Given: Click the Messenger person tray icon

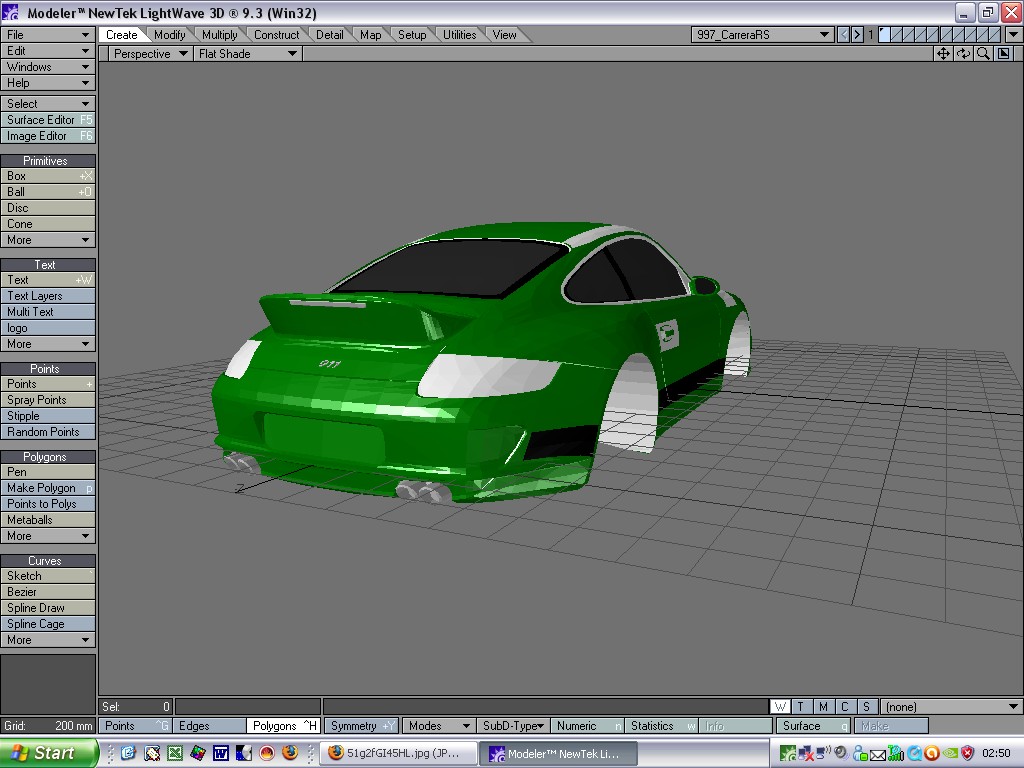Looking at the screenshot, I should coord(859,753).
